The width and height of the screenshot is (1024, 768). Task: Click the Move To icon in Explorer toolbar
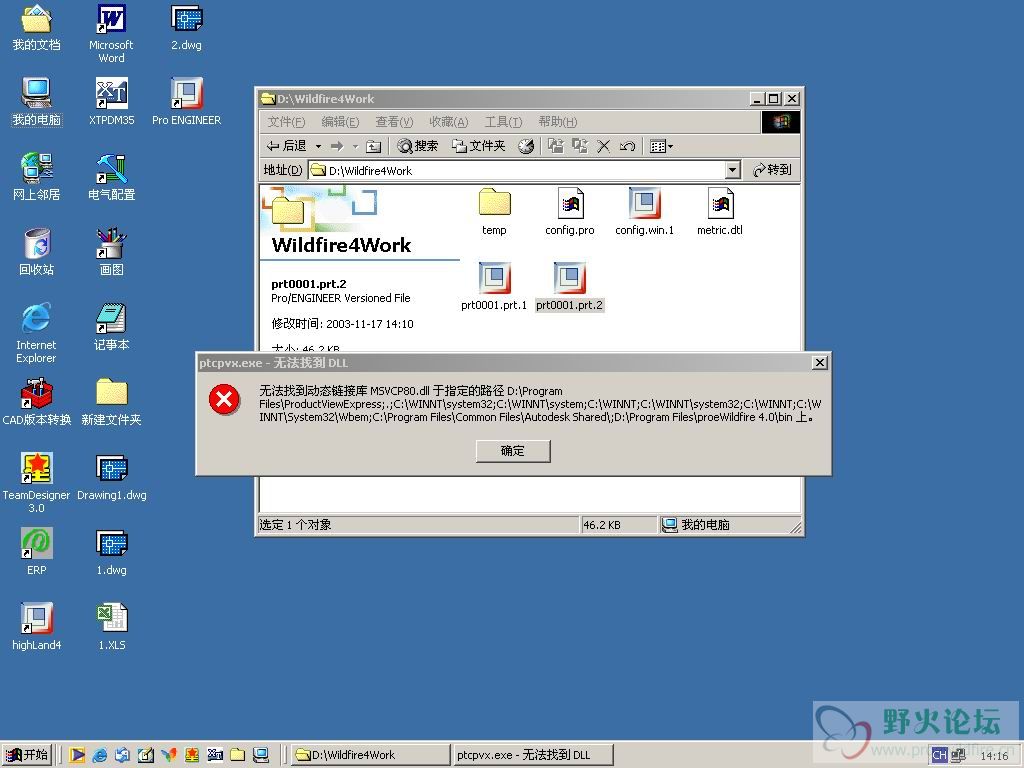click(x=555, y=146)
